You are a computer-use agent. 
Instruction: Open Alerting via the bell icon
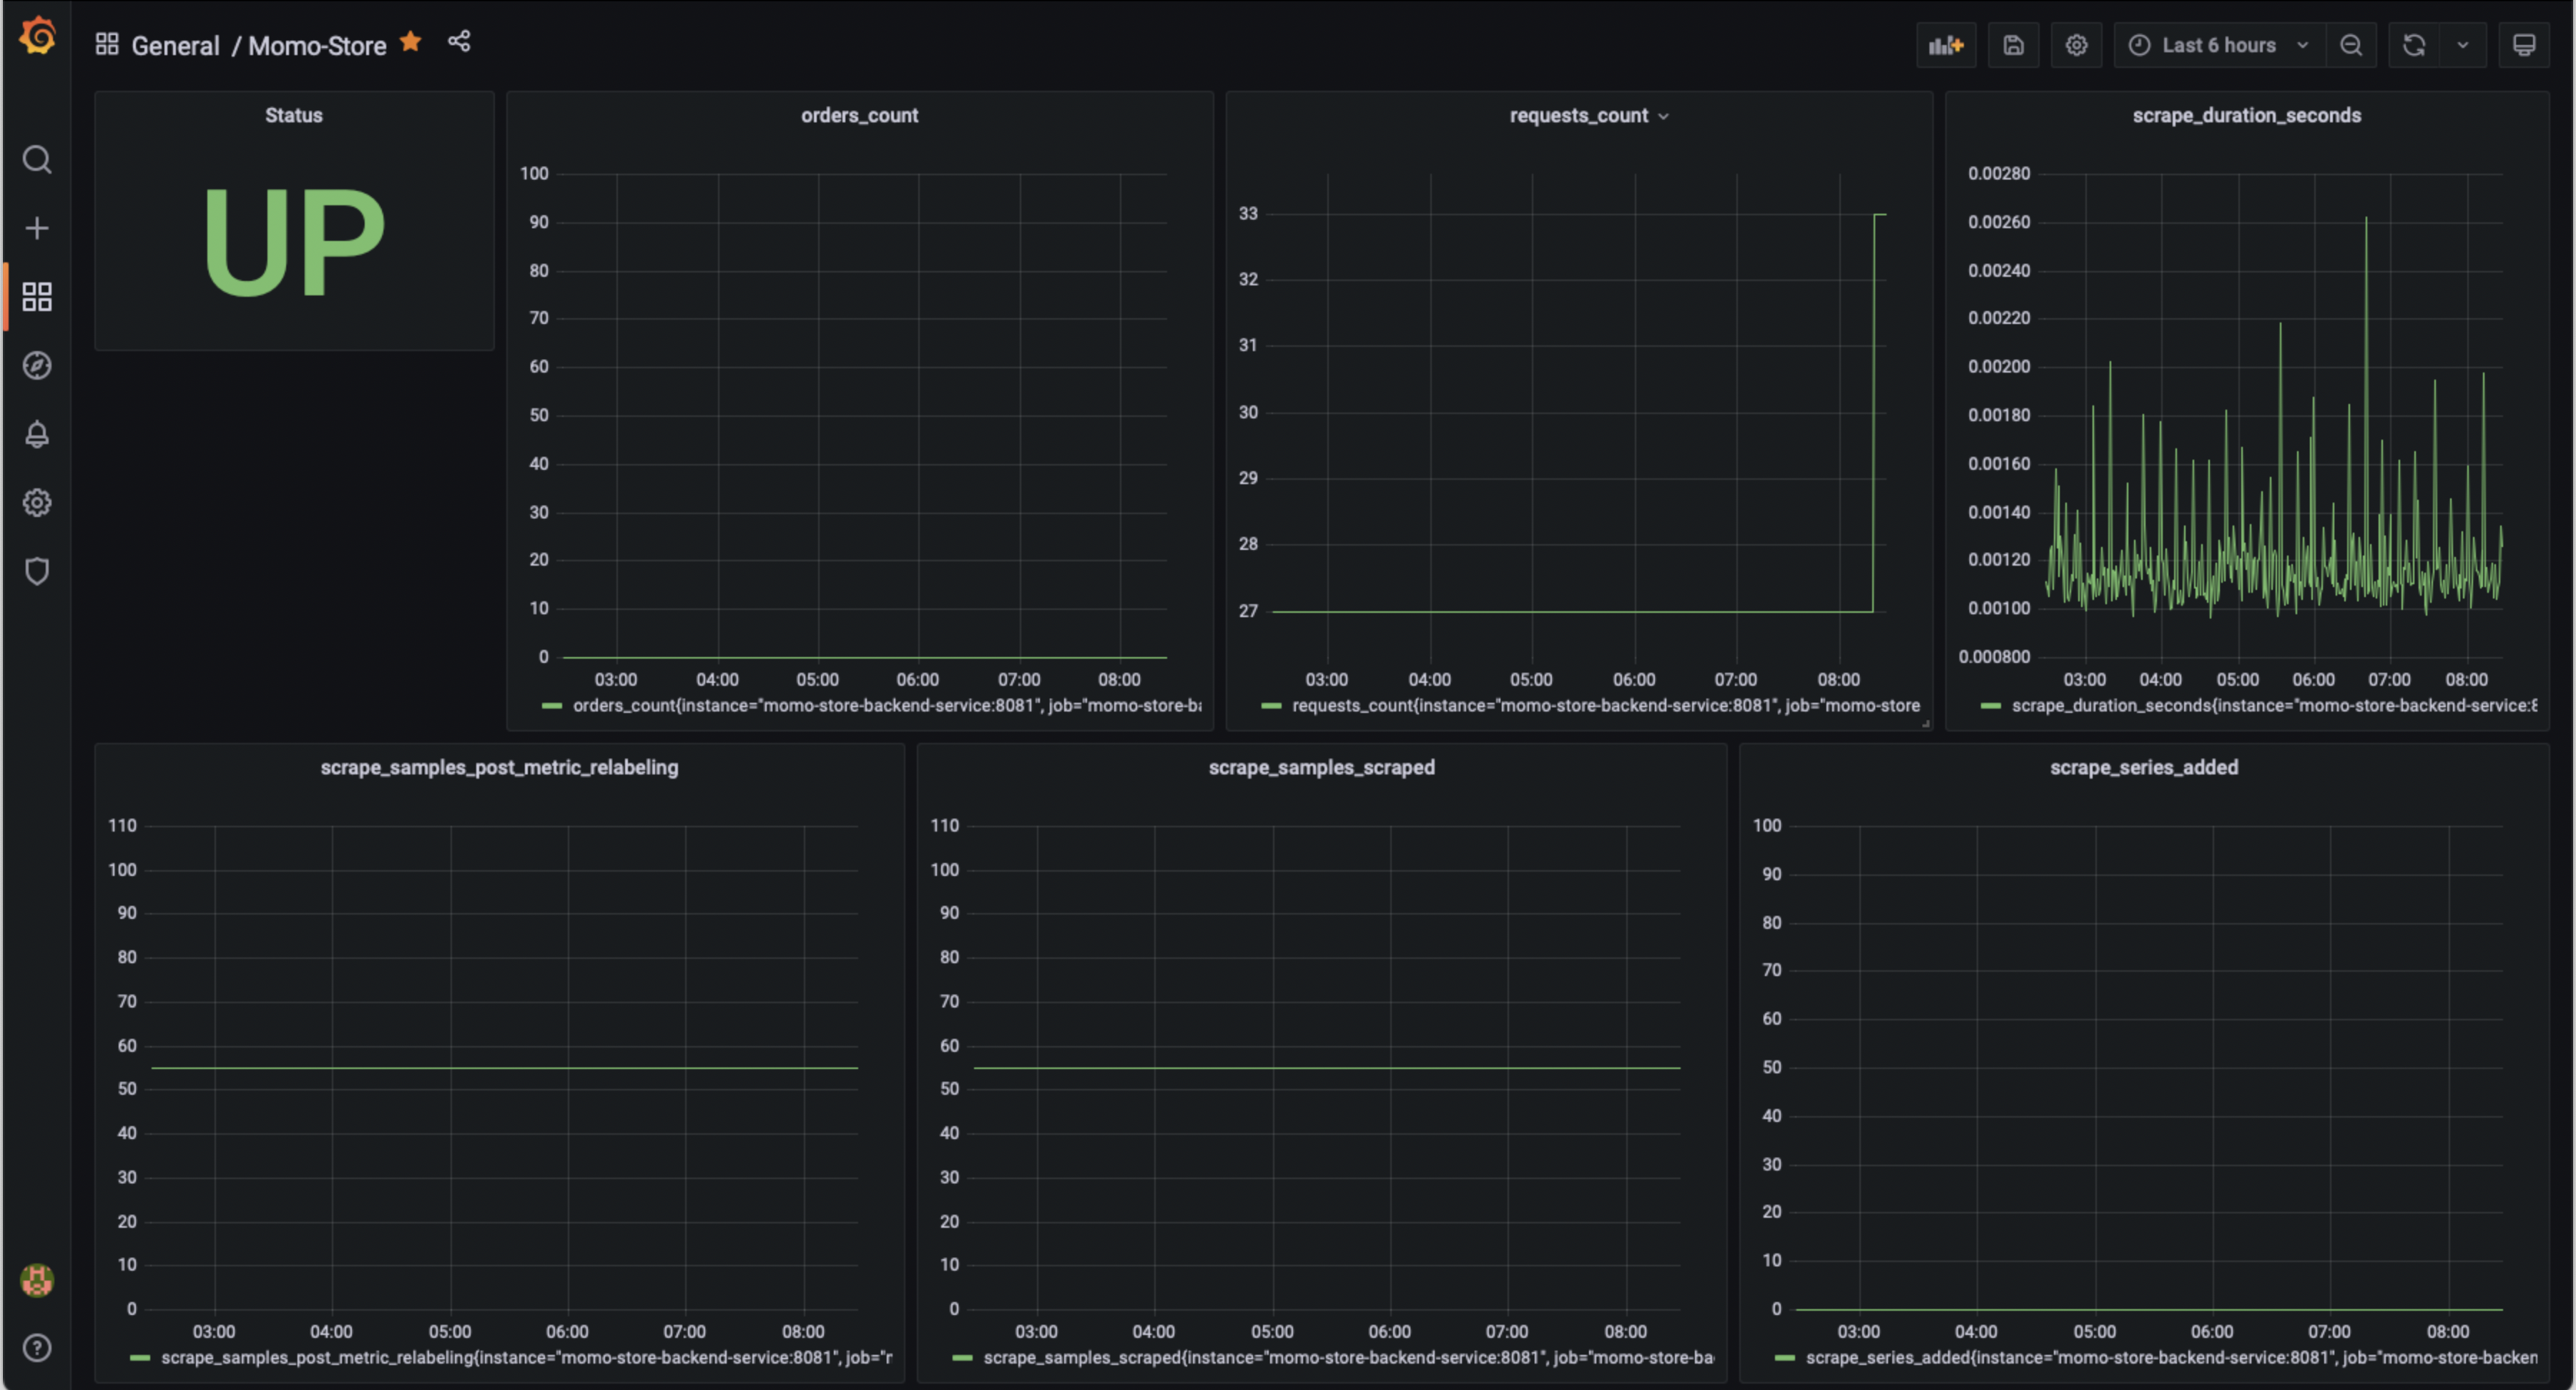[37, 434]
